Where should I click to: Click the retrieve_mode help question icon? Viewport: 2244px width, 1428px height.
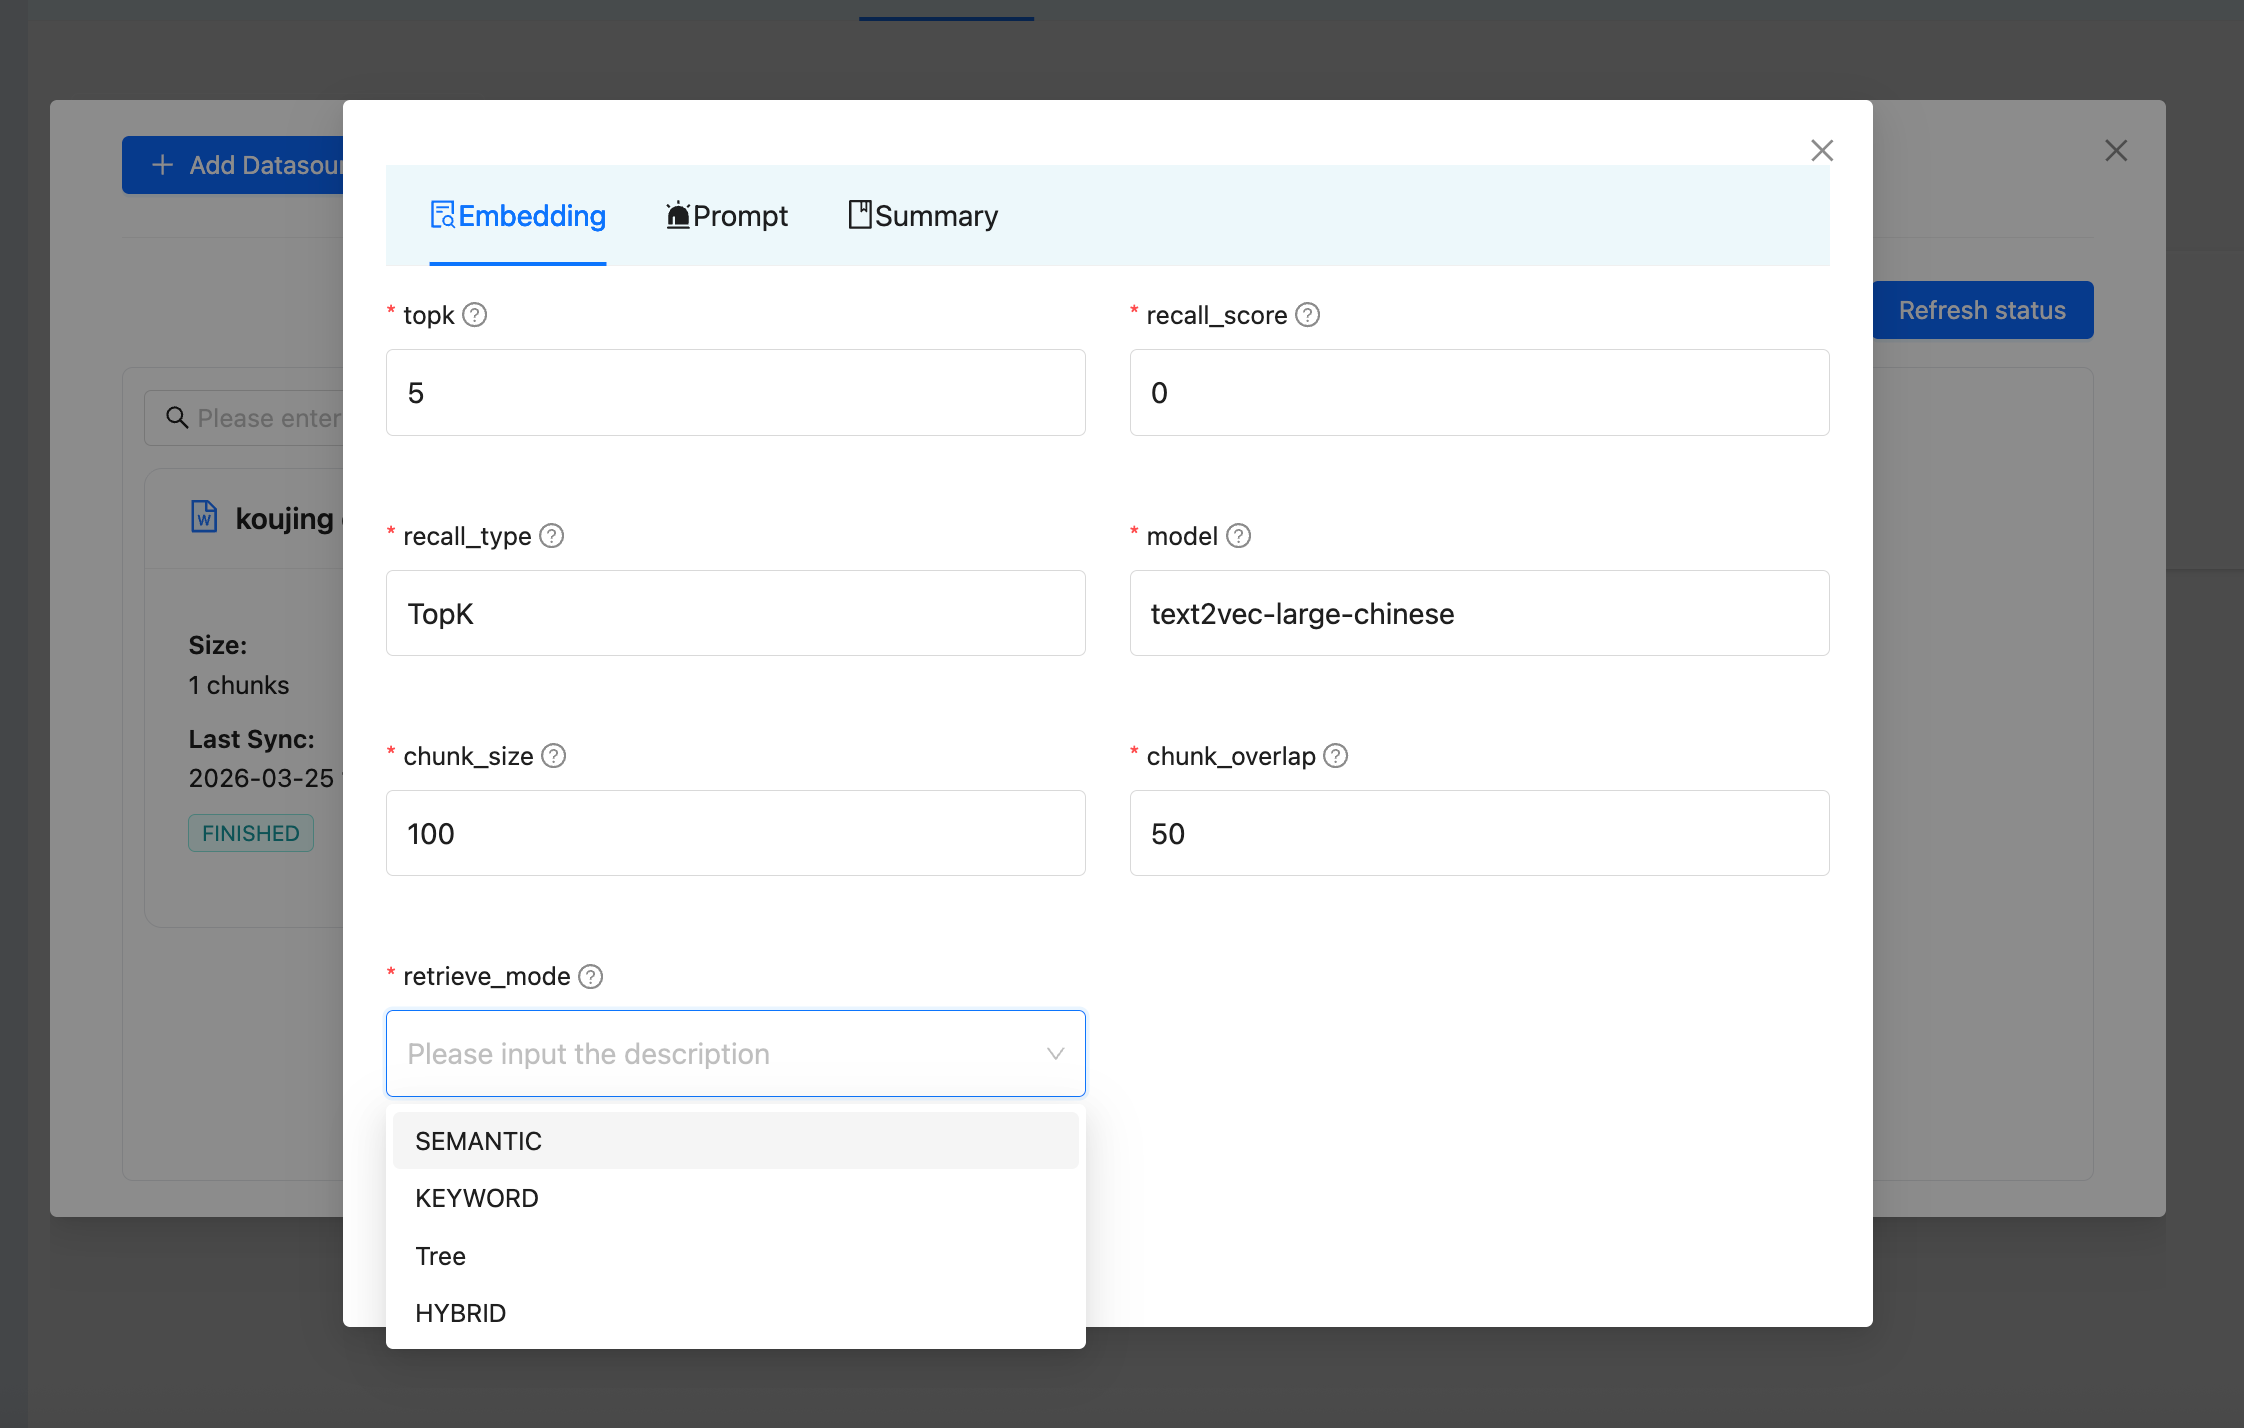pos(591,976)
